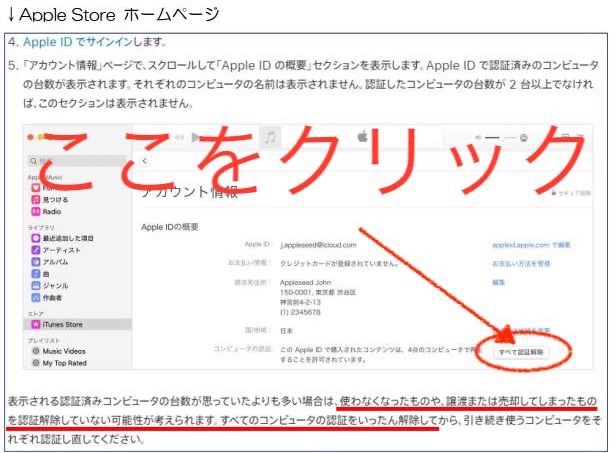The width and height of the screenshot is (616, 453).
Task: Click the Apple IDの概要 heading
Action: (170, 227)
